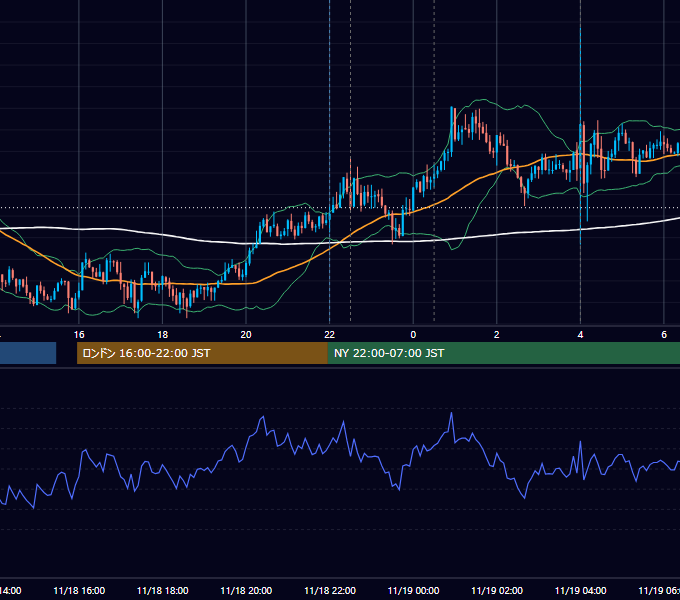680x600 pixels.
Task: Click the oscillator peak near 11/19 01:00
Action: click(x=451, y=414)
